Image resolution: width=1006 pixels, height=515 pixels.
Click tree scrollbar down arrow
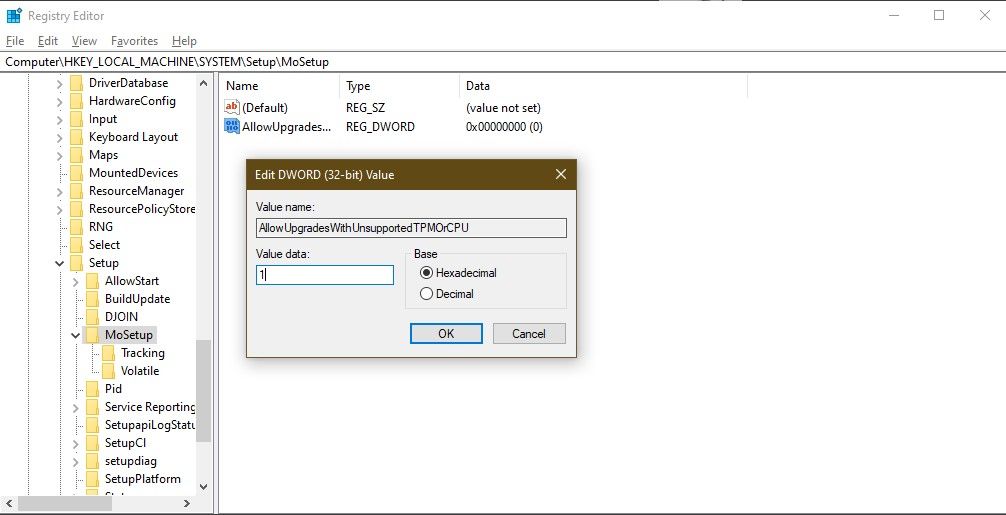coord(203,487)
